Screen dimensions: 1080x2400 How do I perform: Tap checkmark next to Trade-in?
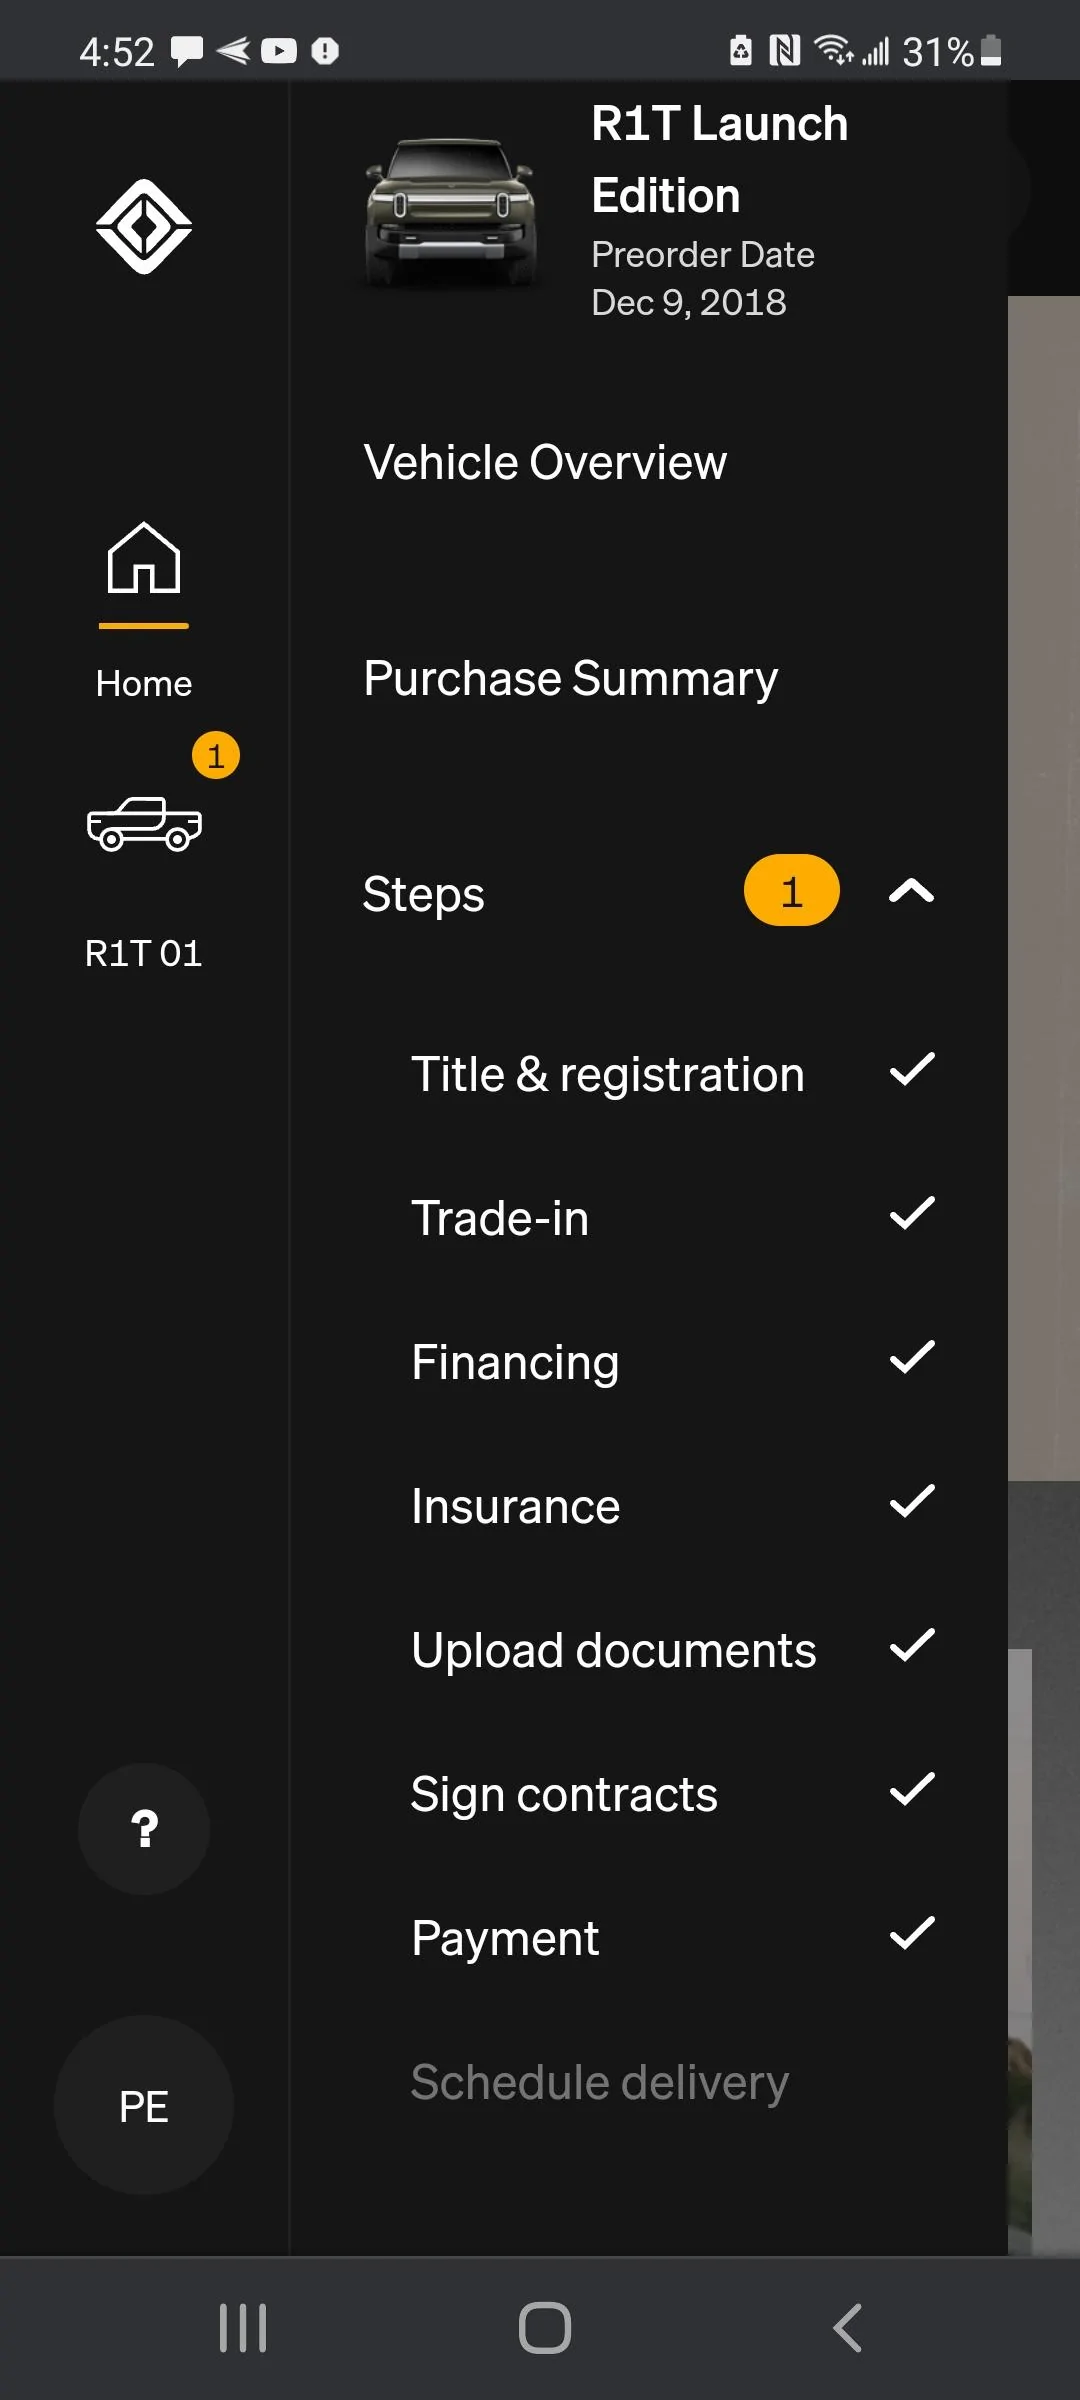point(912,1213)
